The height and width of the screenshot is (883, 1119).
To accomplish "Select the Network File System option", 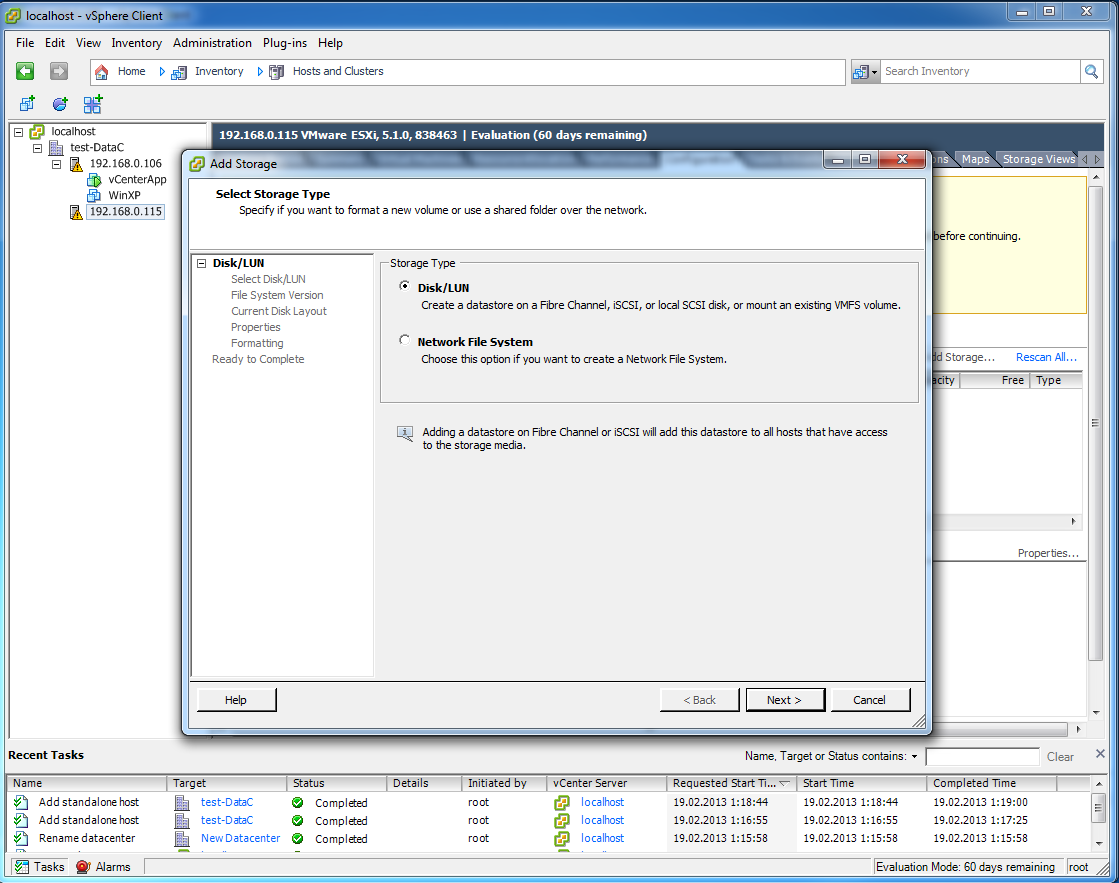I will pos(405,340).
